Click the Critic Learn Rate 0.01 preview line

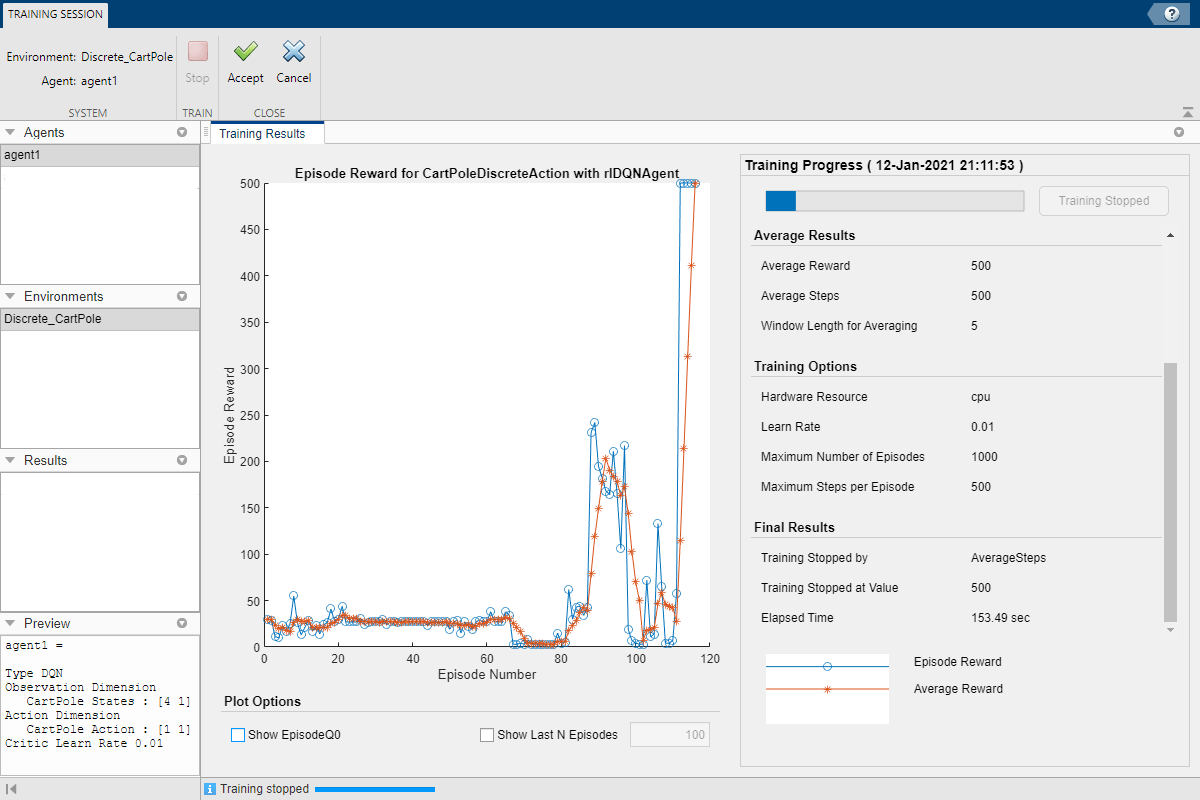84,743
